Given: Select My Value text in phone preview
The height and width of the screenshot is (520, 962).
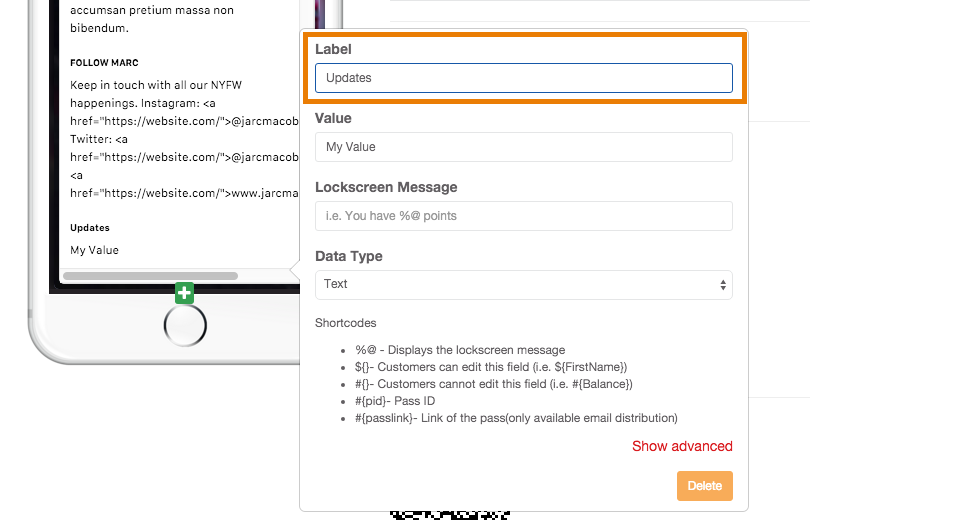Looking at the screenshot, I should (94, 250).
